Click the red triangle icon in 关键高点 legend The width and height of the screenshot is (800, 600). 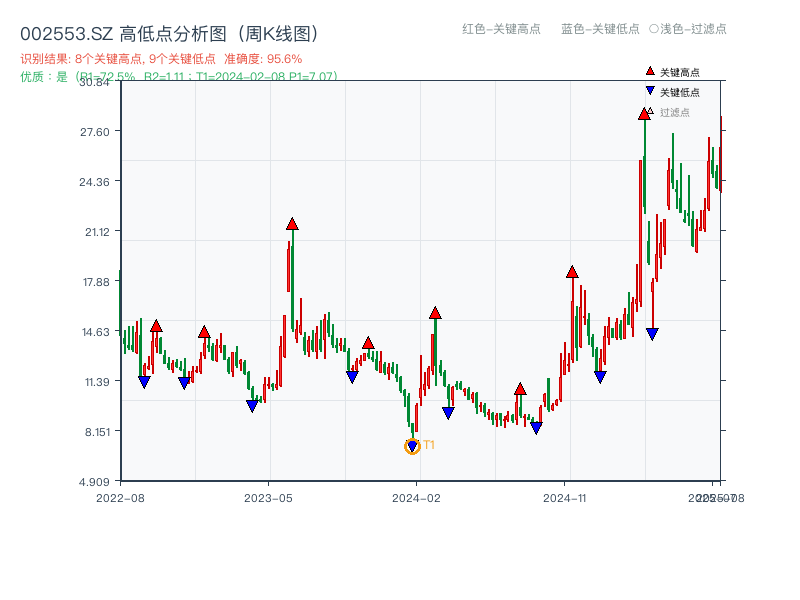coord(649,71)
